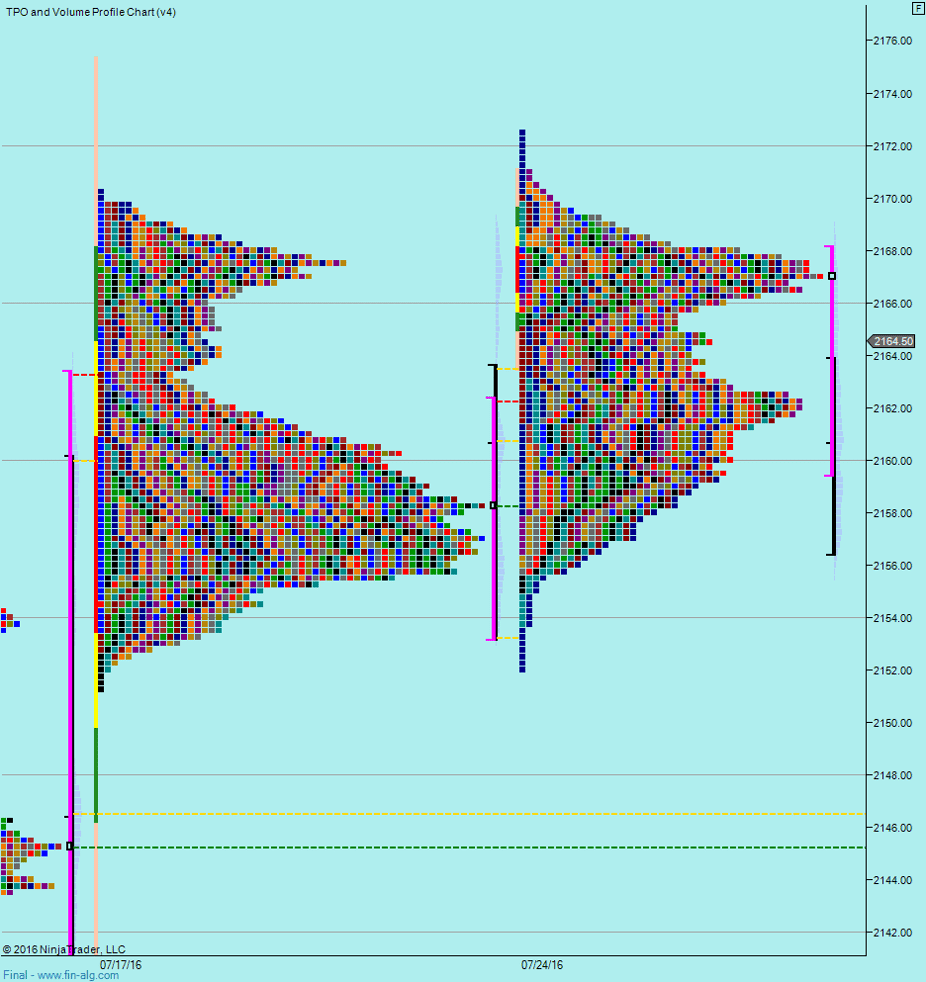The image size is (926, 982).
Task: Click the F instrument icon top right
Action: point(915,7)
